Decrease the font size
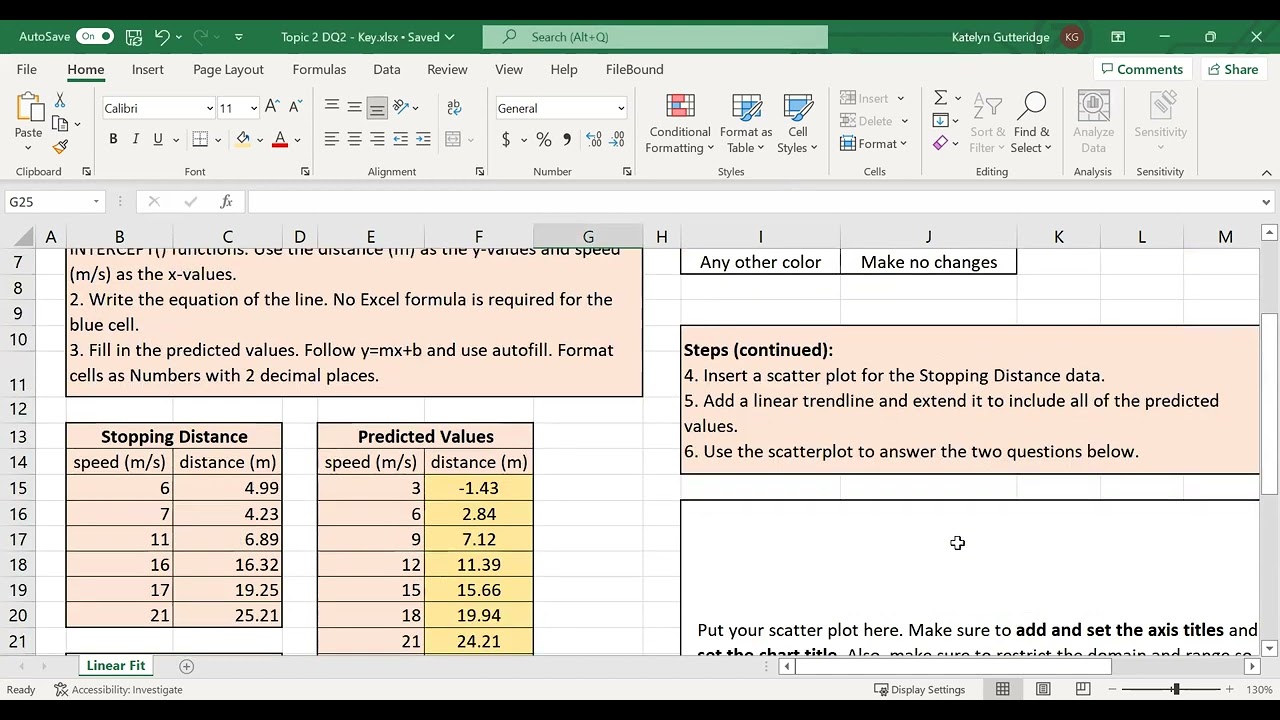 tap(295, 108)
